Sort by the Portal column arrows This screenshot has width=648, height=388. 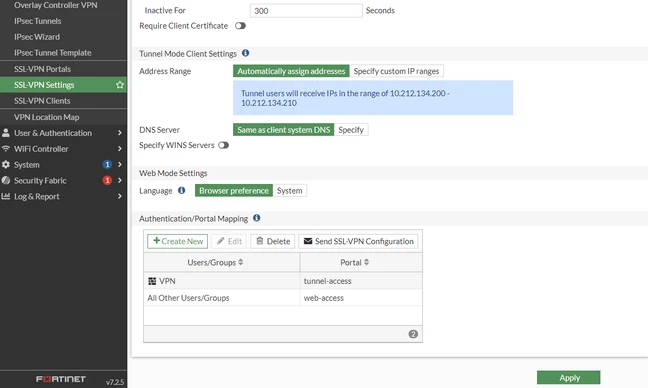[366, 262]
